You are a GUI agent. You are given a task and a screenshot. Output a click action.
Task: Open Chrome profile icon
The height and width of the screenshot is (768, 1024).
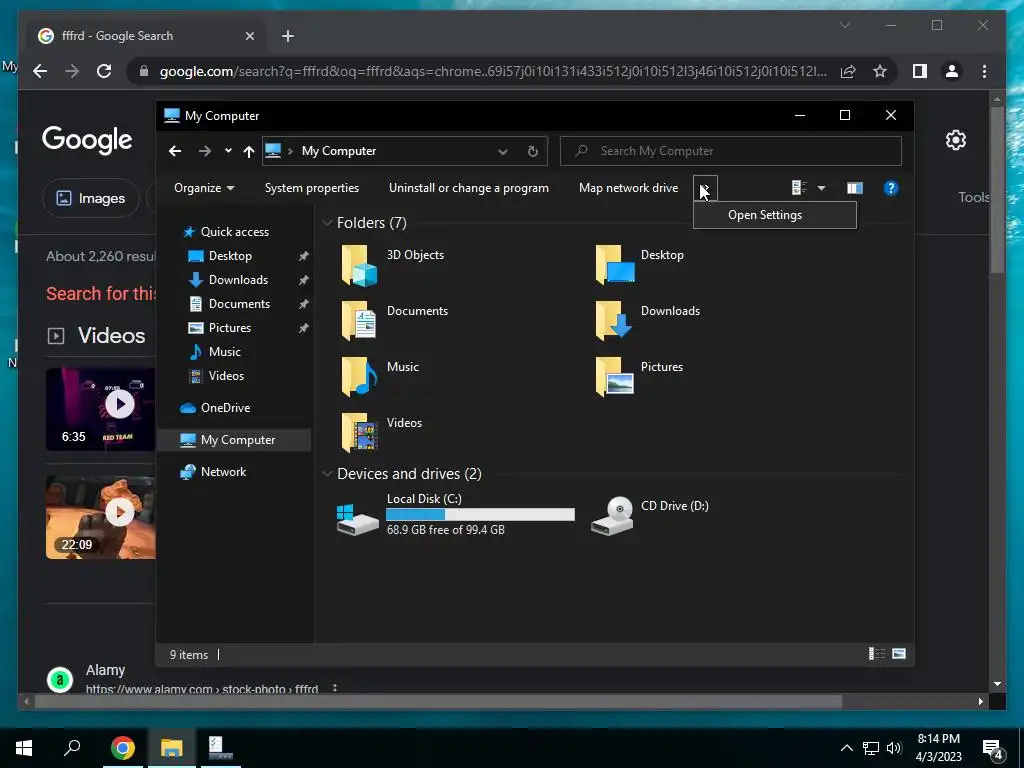[952, 71]
